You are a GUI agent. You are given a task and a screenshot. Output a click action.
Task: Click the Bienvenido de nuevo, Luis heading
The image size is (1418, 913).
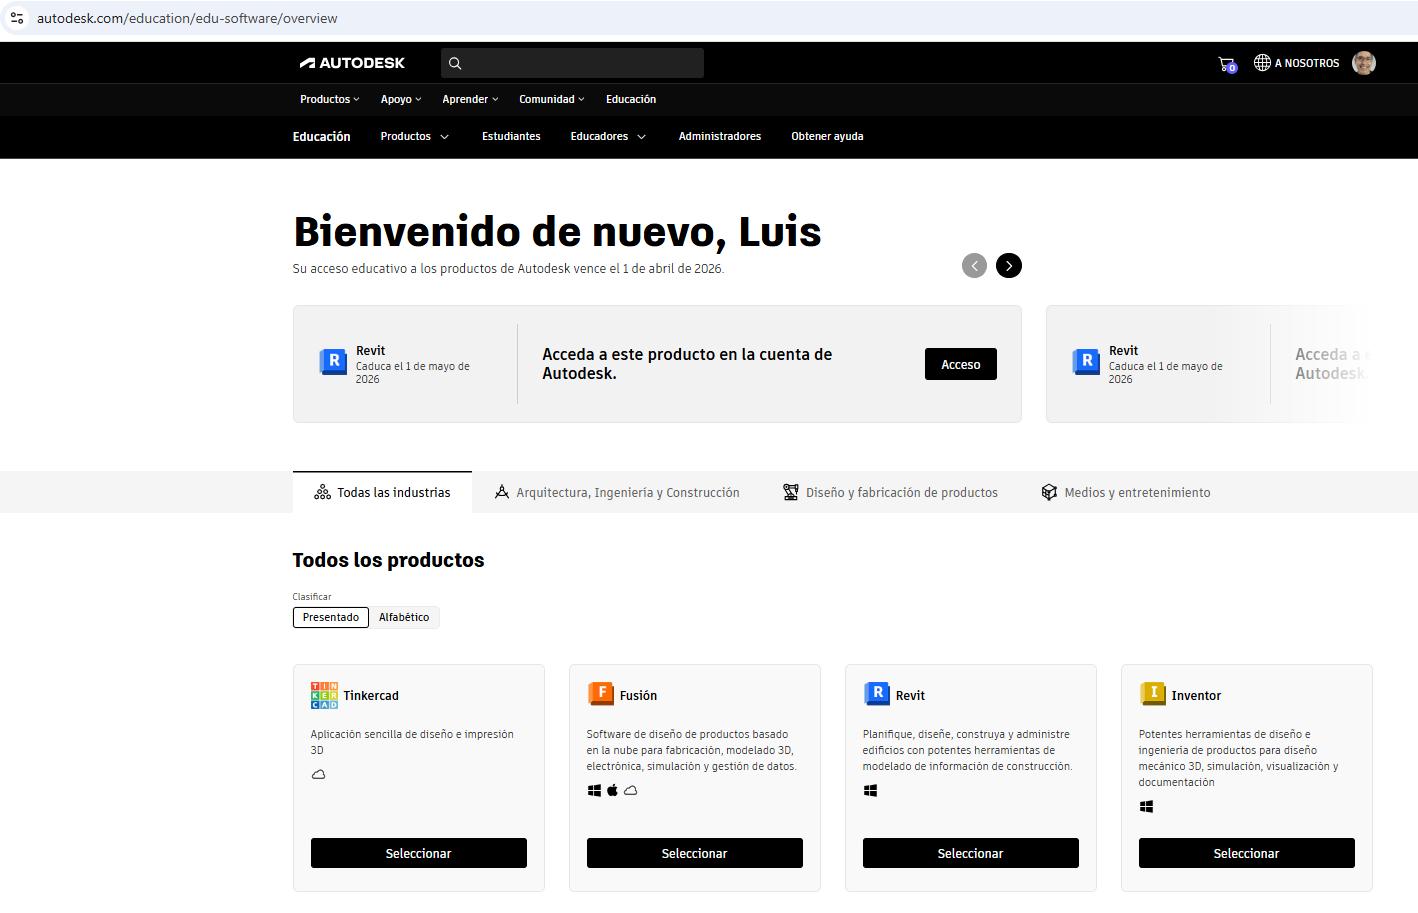point(557,231)
